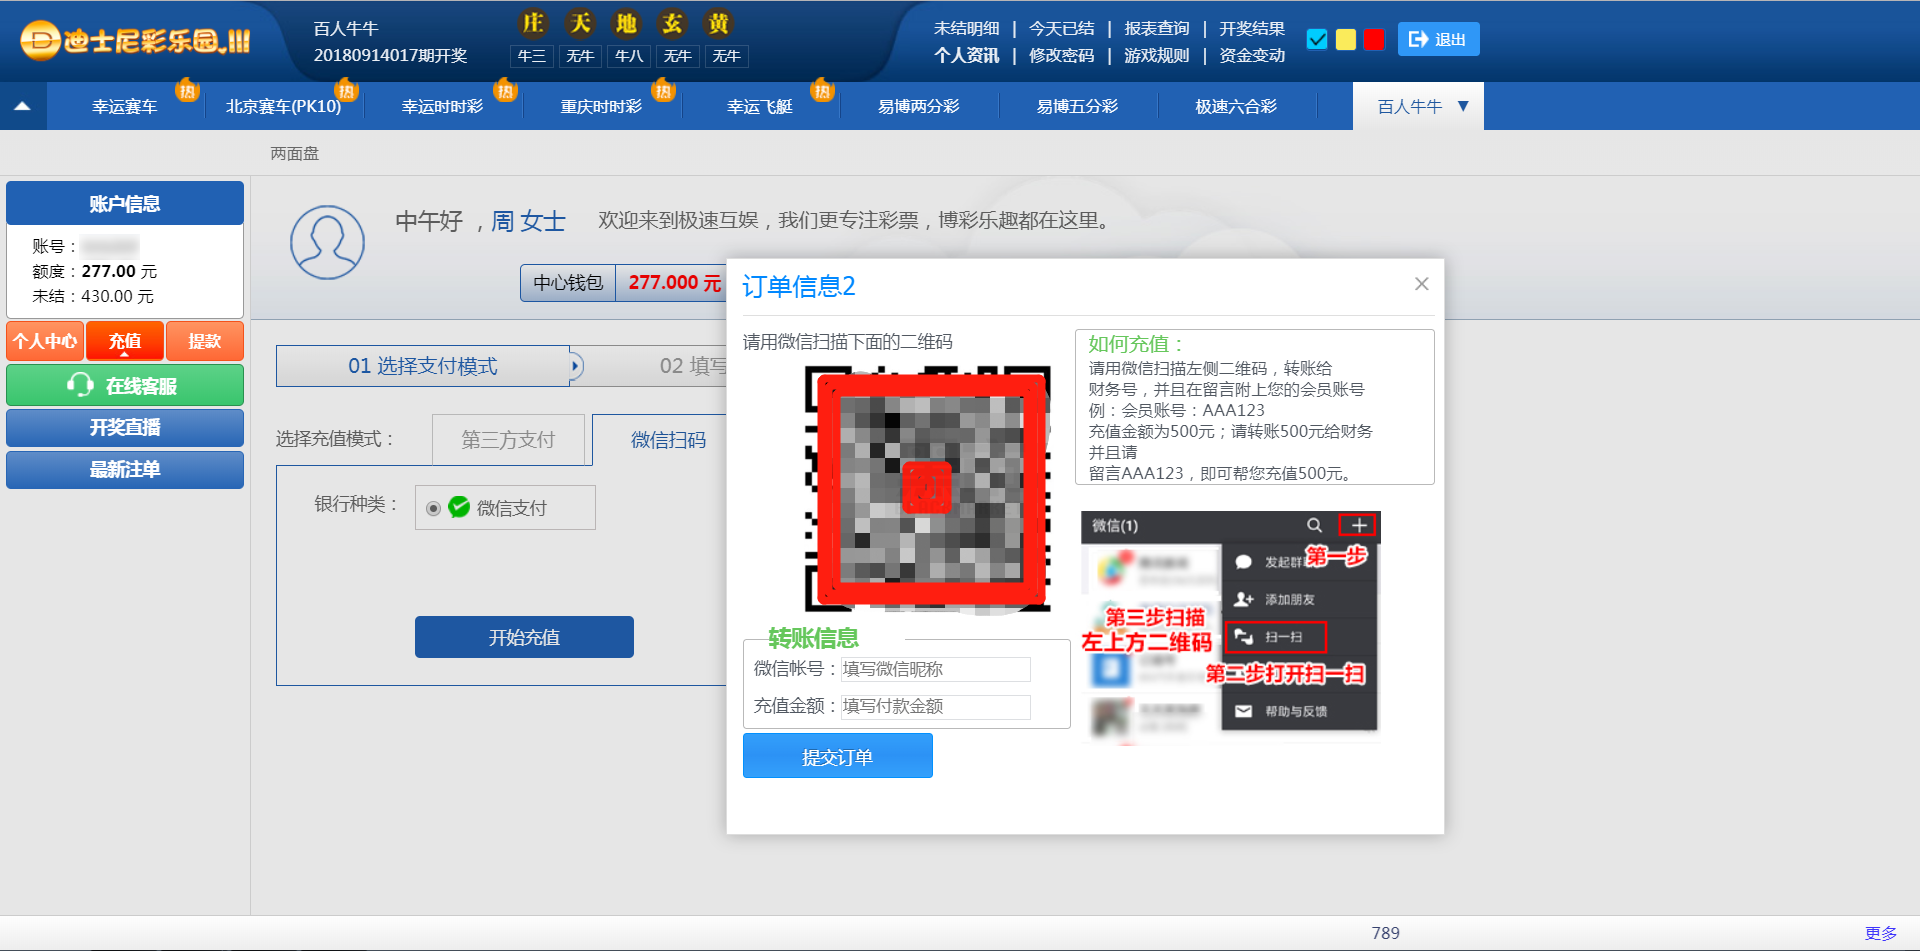
Task: Click the 退出 logout button
Action: tap(1437, 39)
